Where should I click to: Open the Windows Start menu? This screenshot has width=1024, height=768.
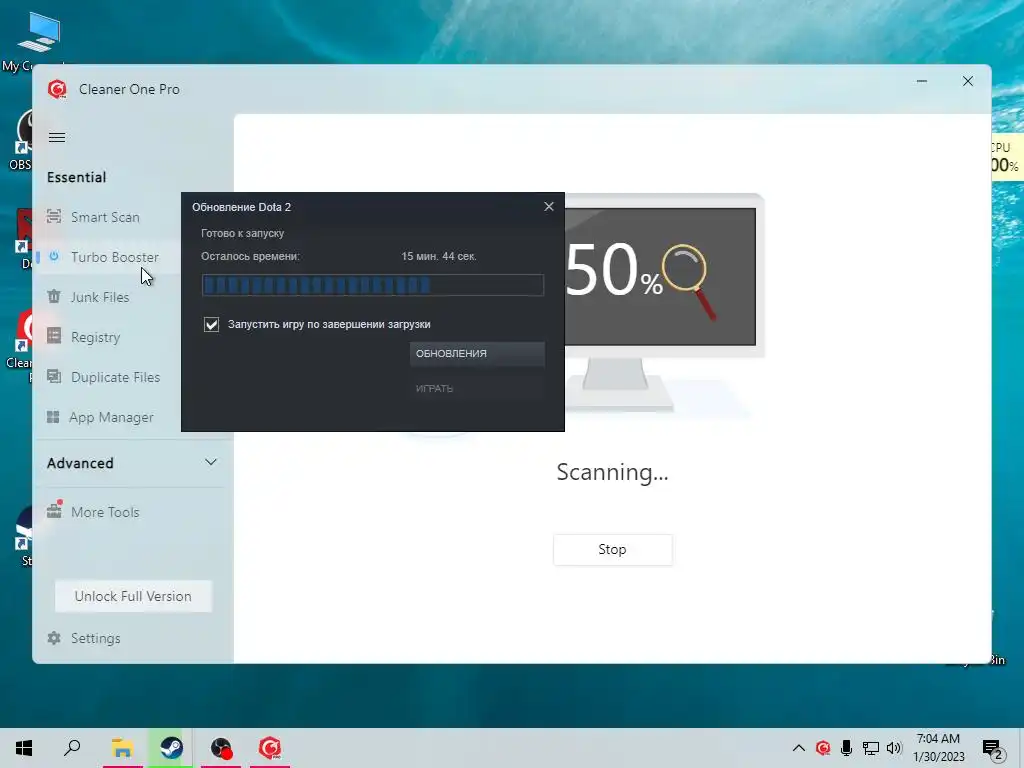tap(24, 748)
